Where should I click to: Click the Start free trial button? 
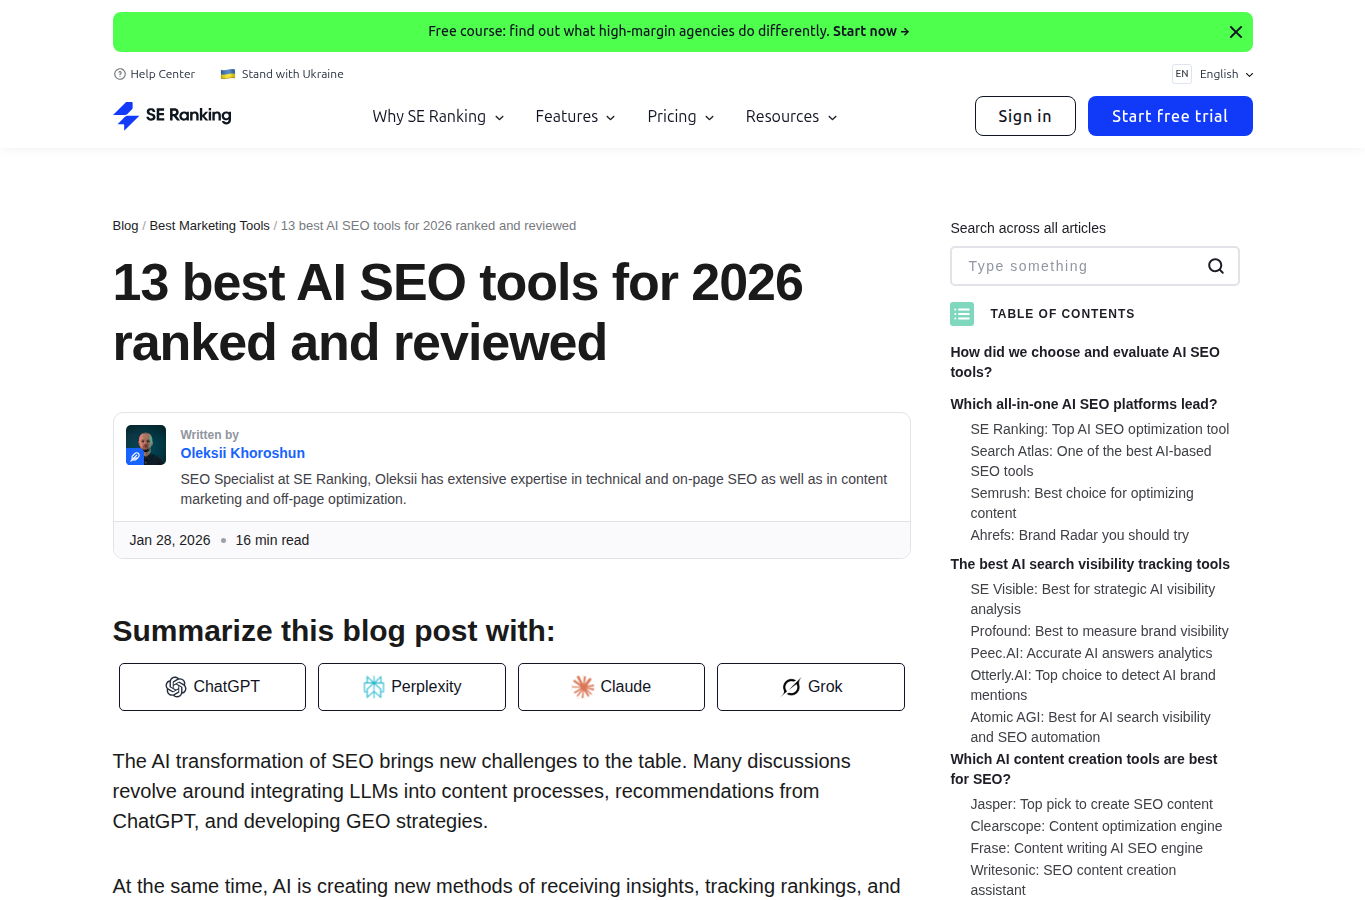[1170, 116]
